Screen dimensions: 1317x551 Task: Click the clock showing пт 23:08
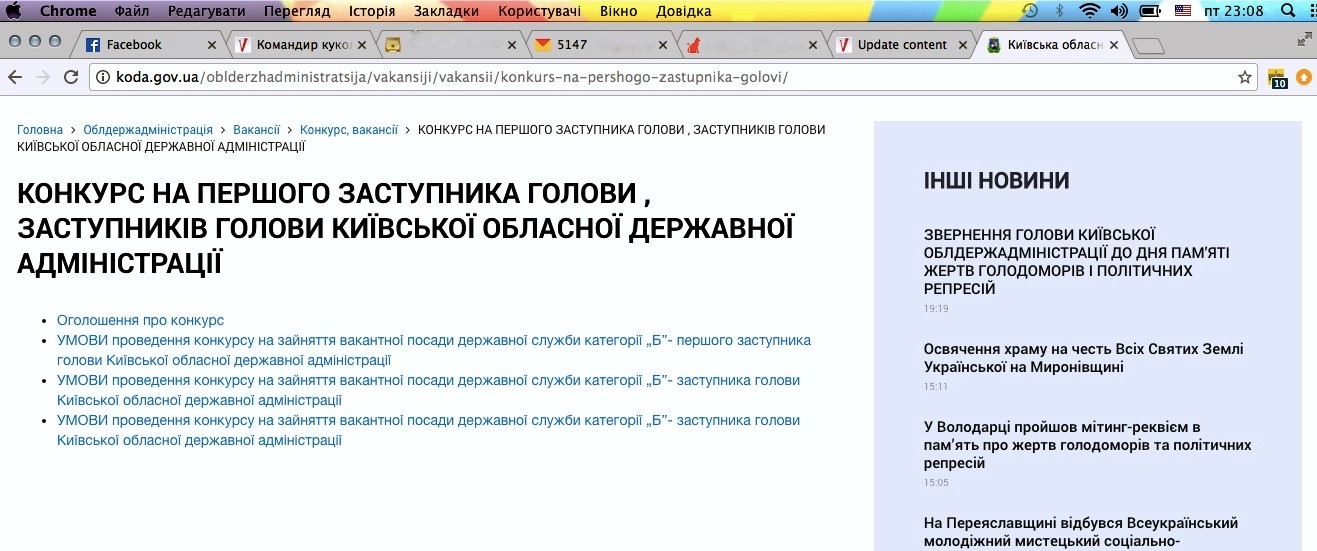pos(1234,11)
